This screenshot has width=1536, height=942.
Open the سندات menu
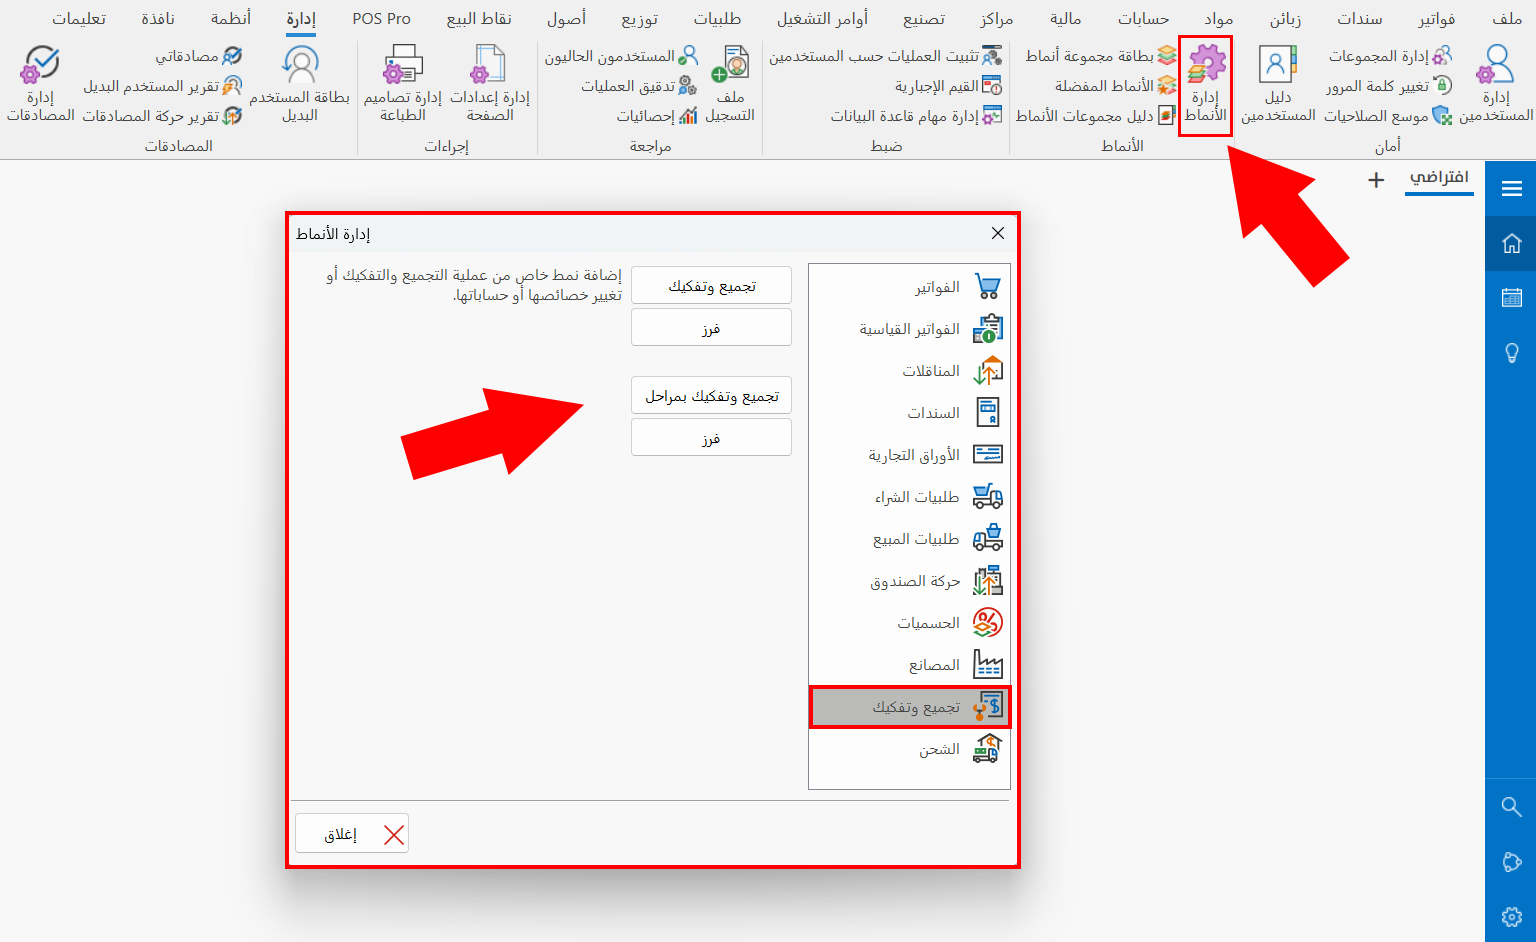pos(1360,19)
